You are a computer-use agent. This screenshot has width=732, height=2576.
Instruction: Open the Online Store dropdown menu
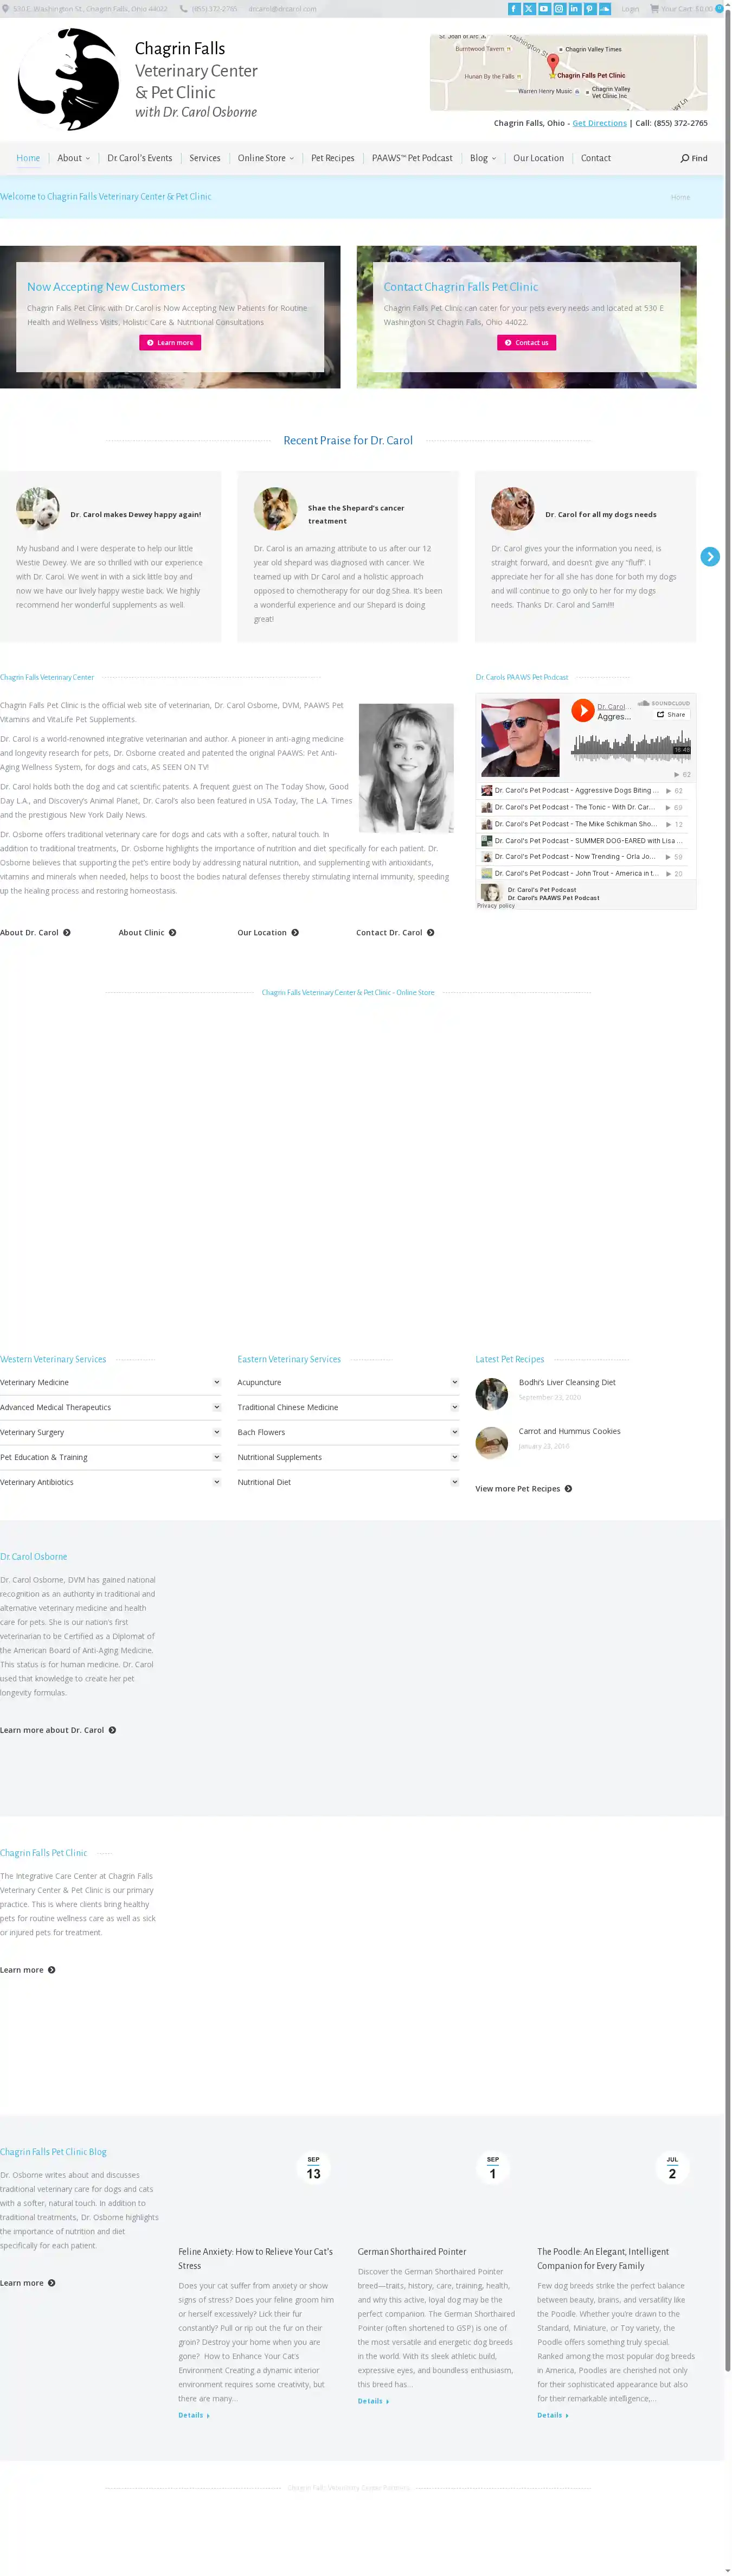tap(265, 158)
